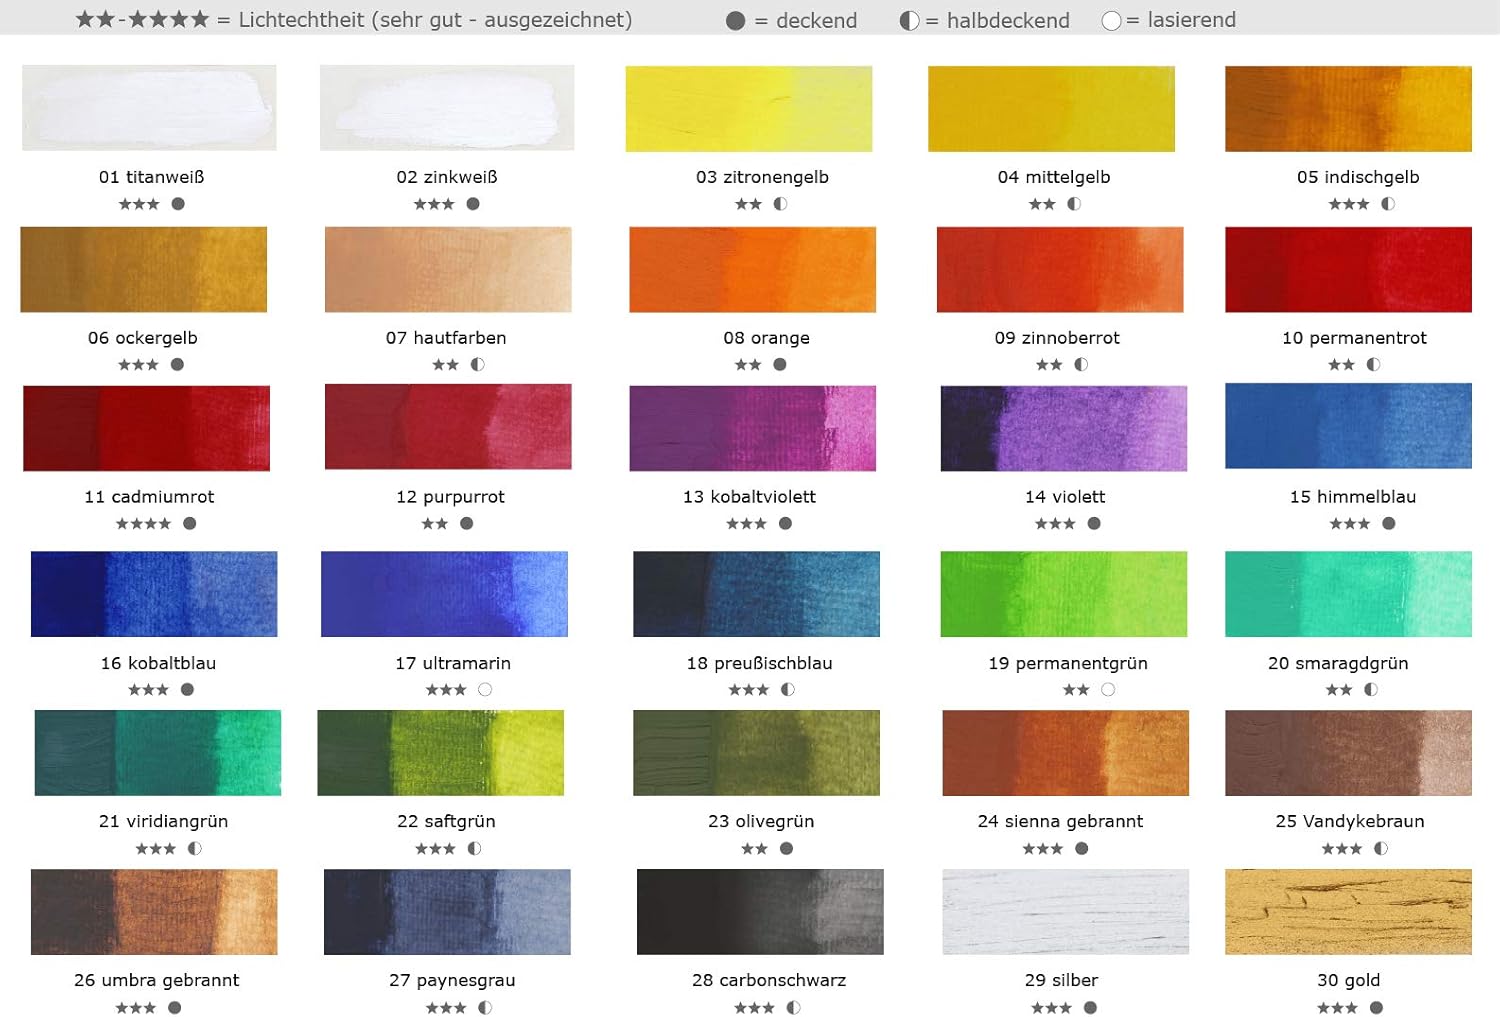1500x1017 pixels.
Task: Select the 15 himmelblau blue swatch
Action: 1348,426
